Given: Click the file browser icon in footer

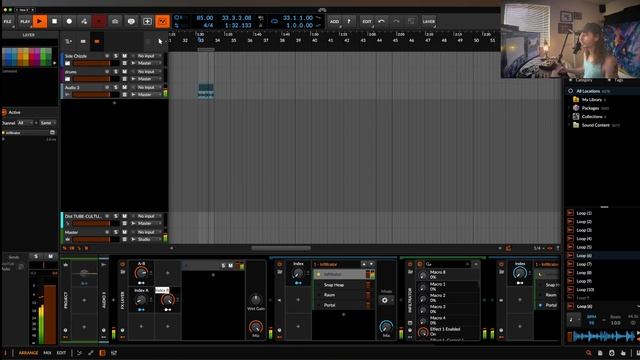Looking at the screenshot, I should [600, 353].
